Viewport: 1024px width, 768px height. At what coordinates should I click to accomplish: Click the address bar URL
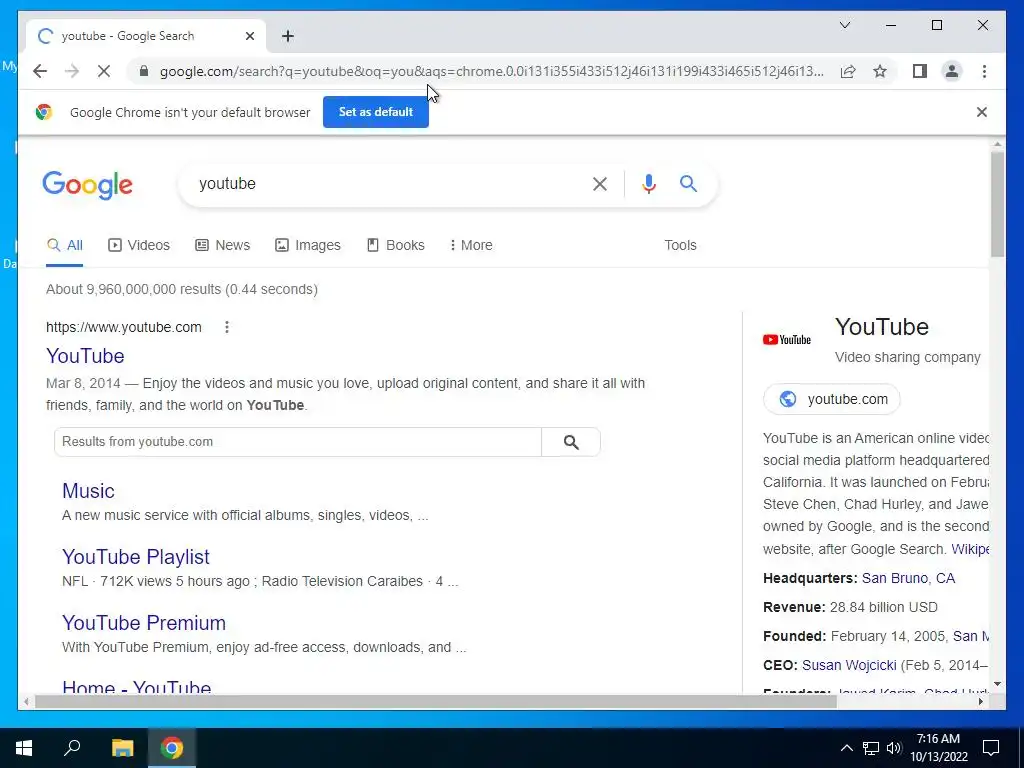coord(492,71)
